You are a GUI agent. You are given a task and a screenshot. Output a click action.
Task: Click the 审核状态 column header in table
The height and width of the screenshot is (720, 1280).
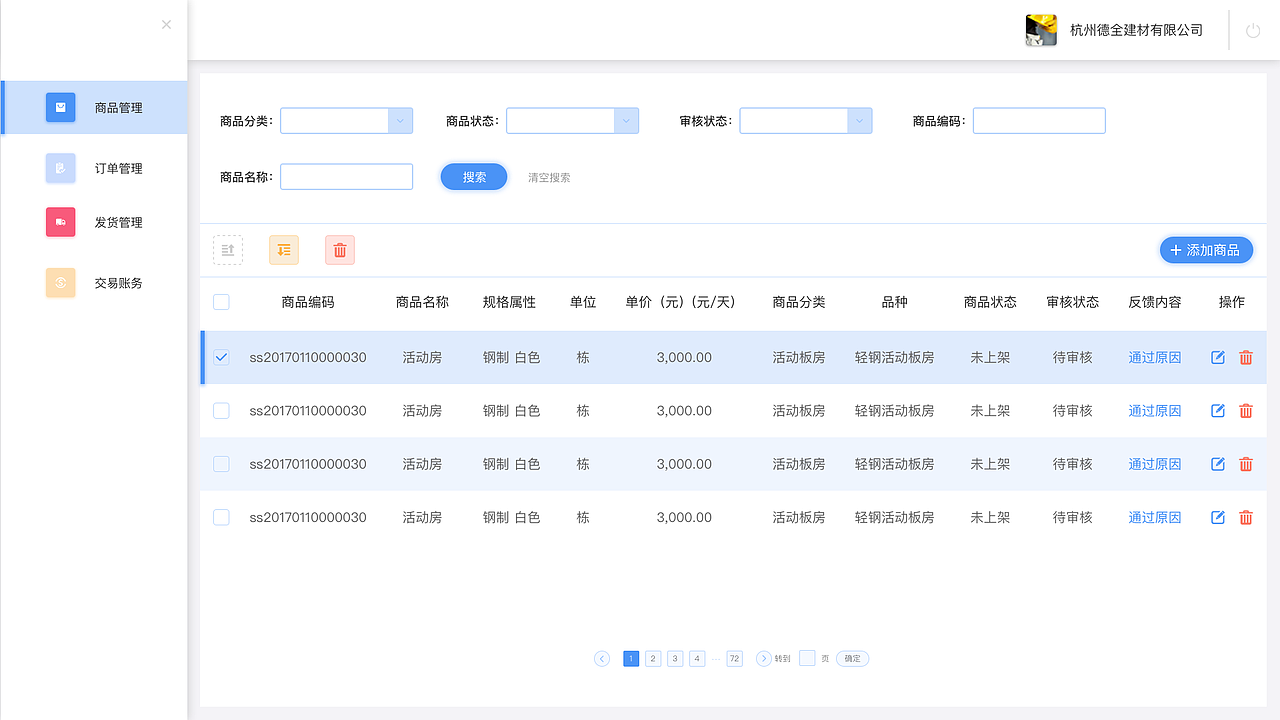[1073, 302]
